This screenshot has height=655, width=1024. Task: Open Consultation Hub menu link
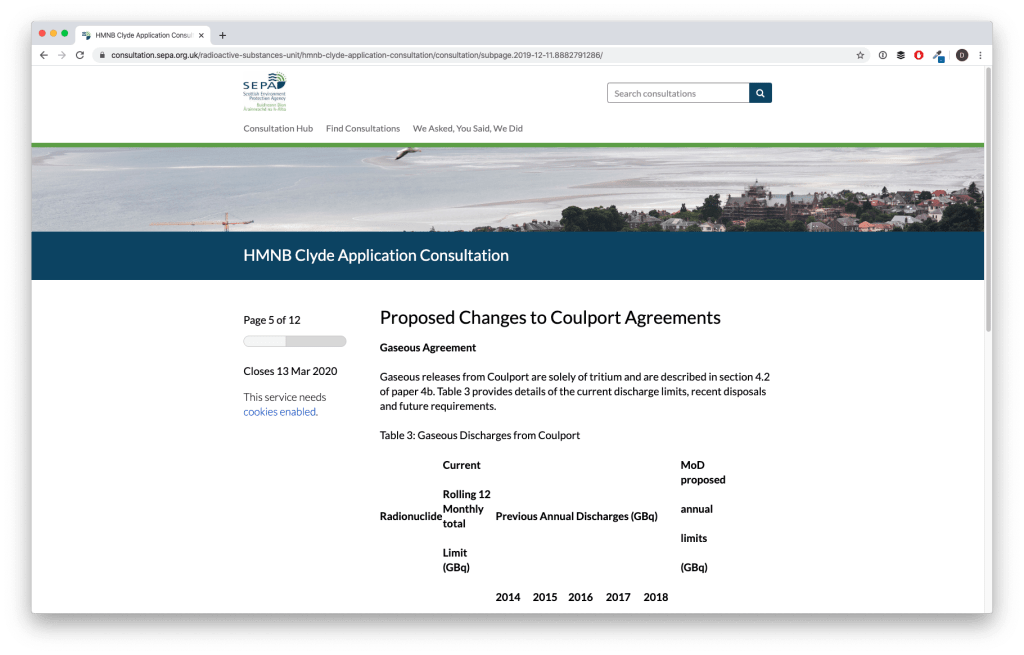[x=278, y=129]
